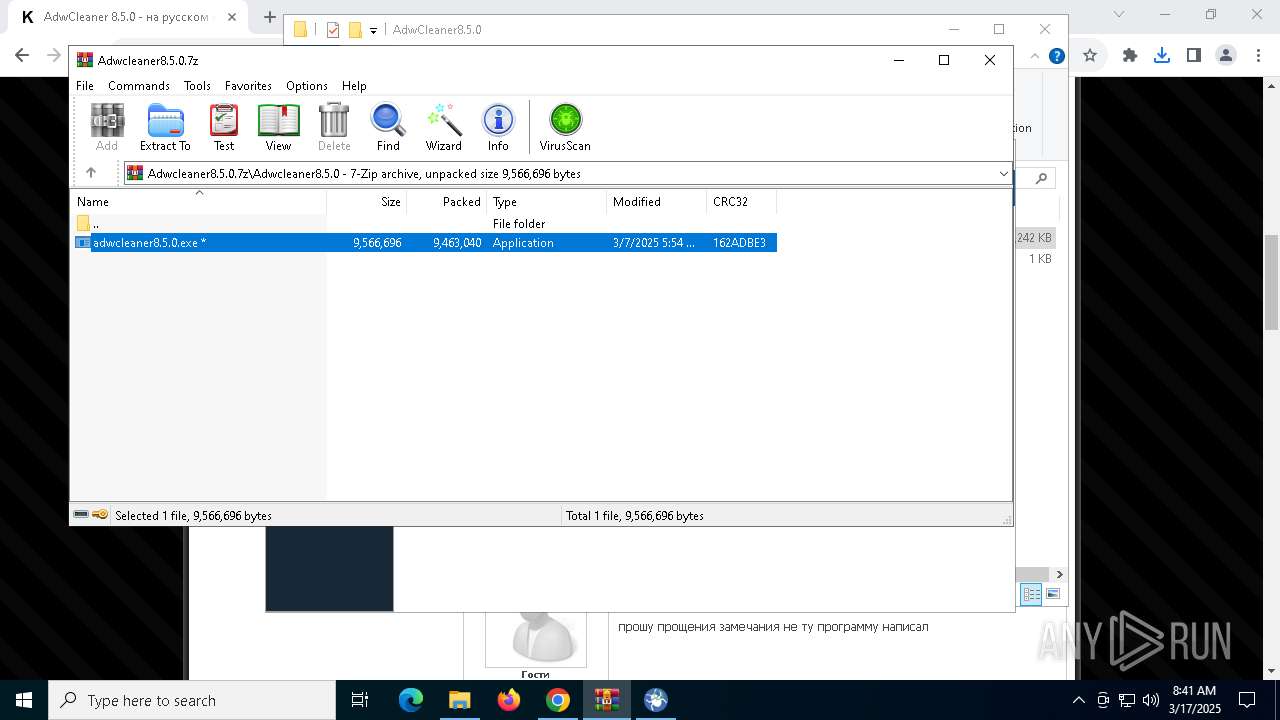The width and height of the screenshot is (1280, 720).
Task: Open the File menu
Action: point(85,86)
